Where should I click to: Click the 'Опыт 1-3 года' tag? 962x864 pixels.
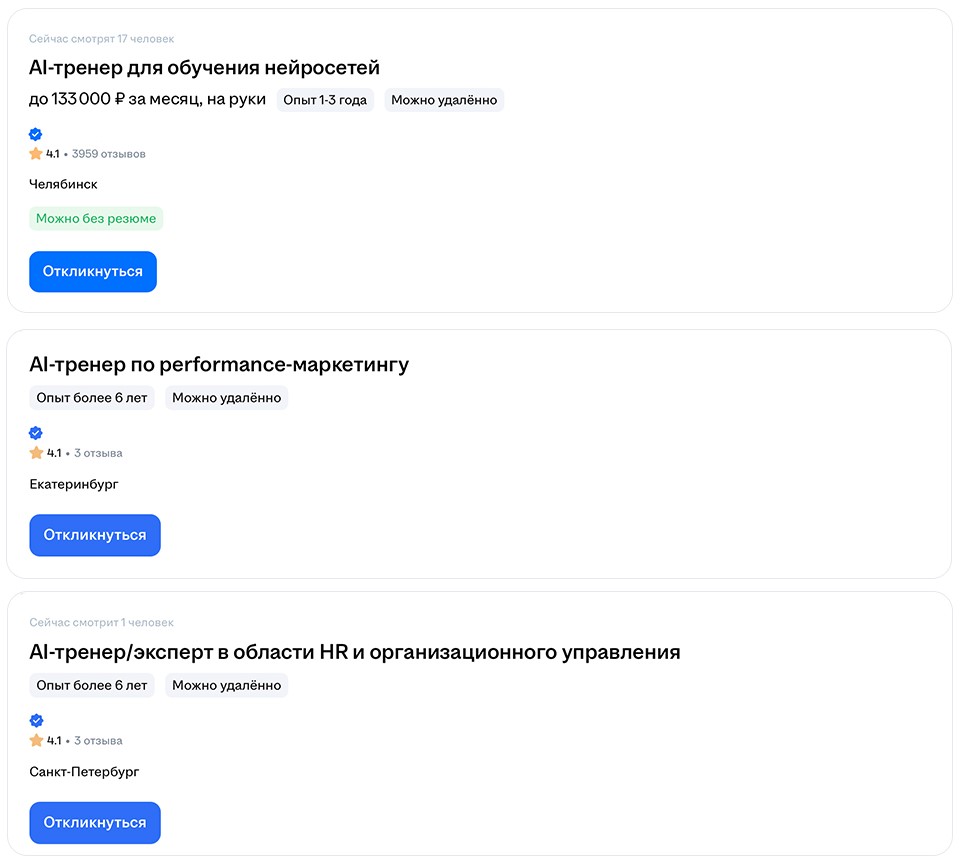point(325,100)
